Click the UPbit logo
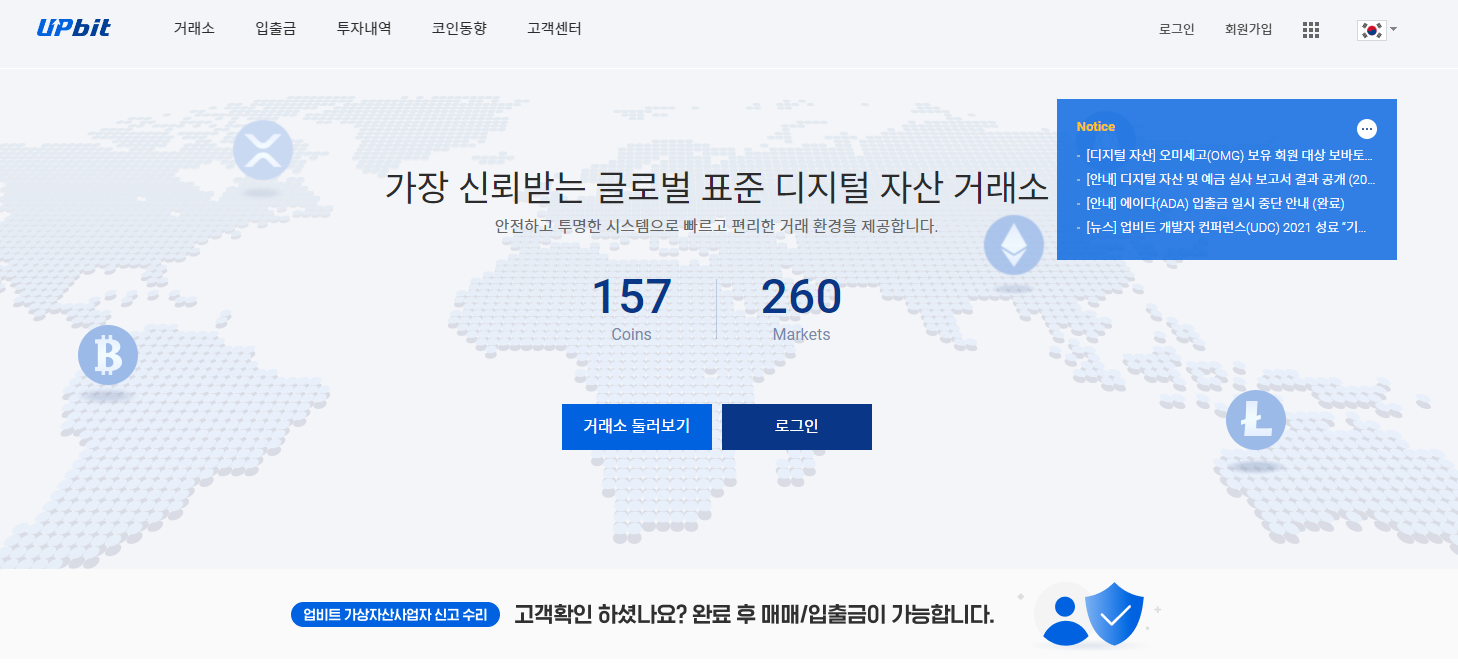Image resolution: width=1458 pixels, height=668 pixels. point(73,29)
